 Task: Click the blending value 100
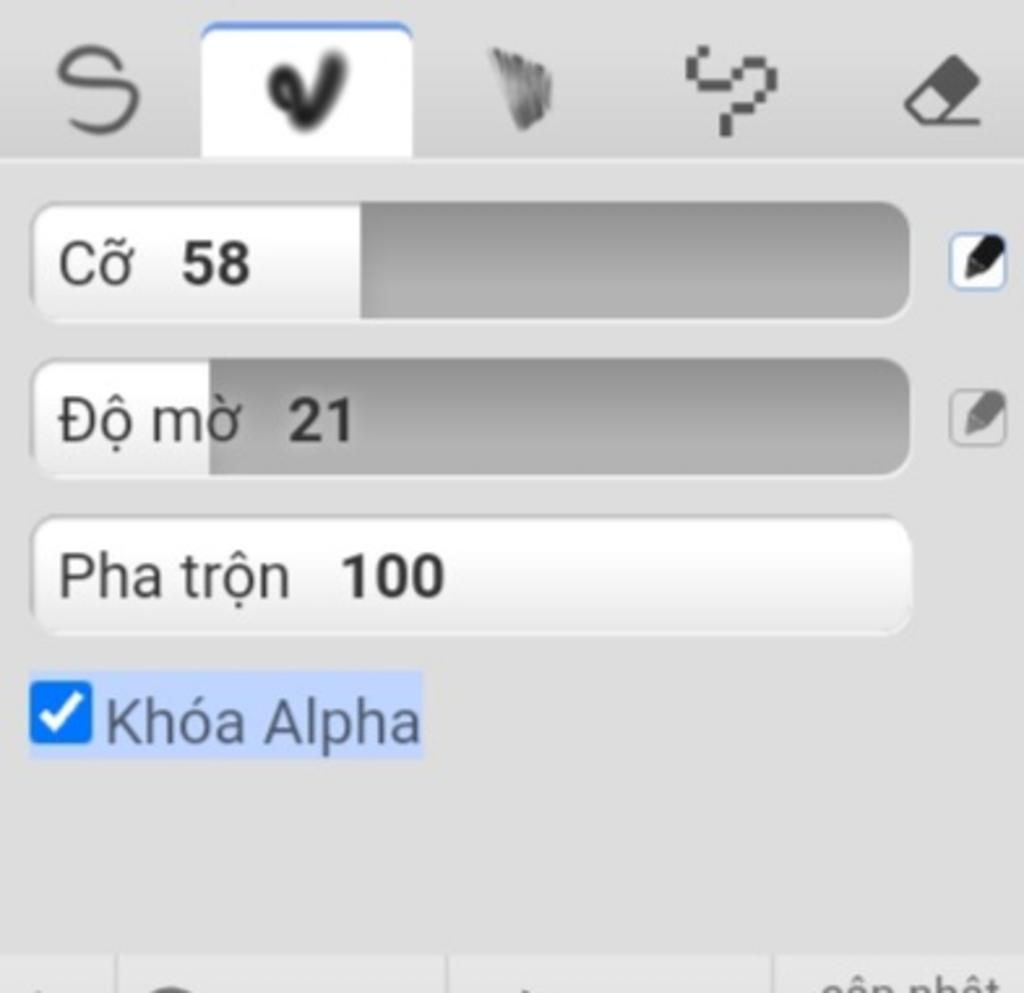tap(392, 577)
